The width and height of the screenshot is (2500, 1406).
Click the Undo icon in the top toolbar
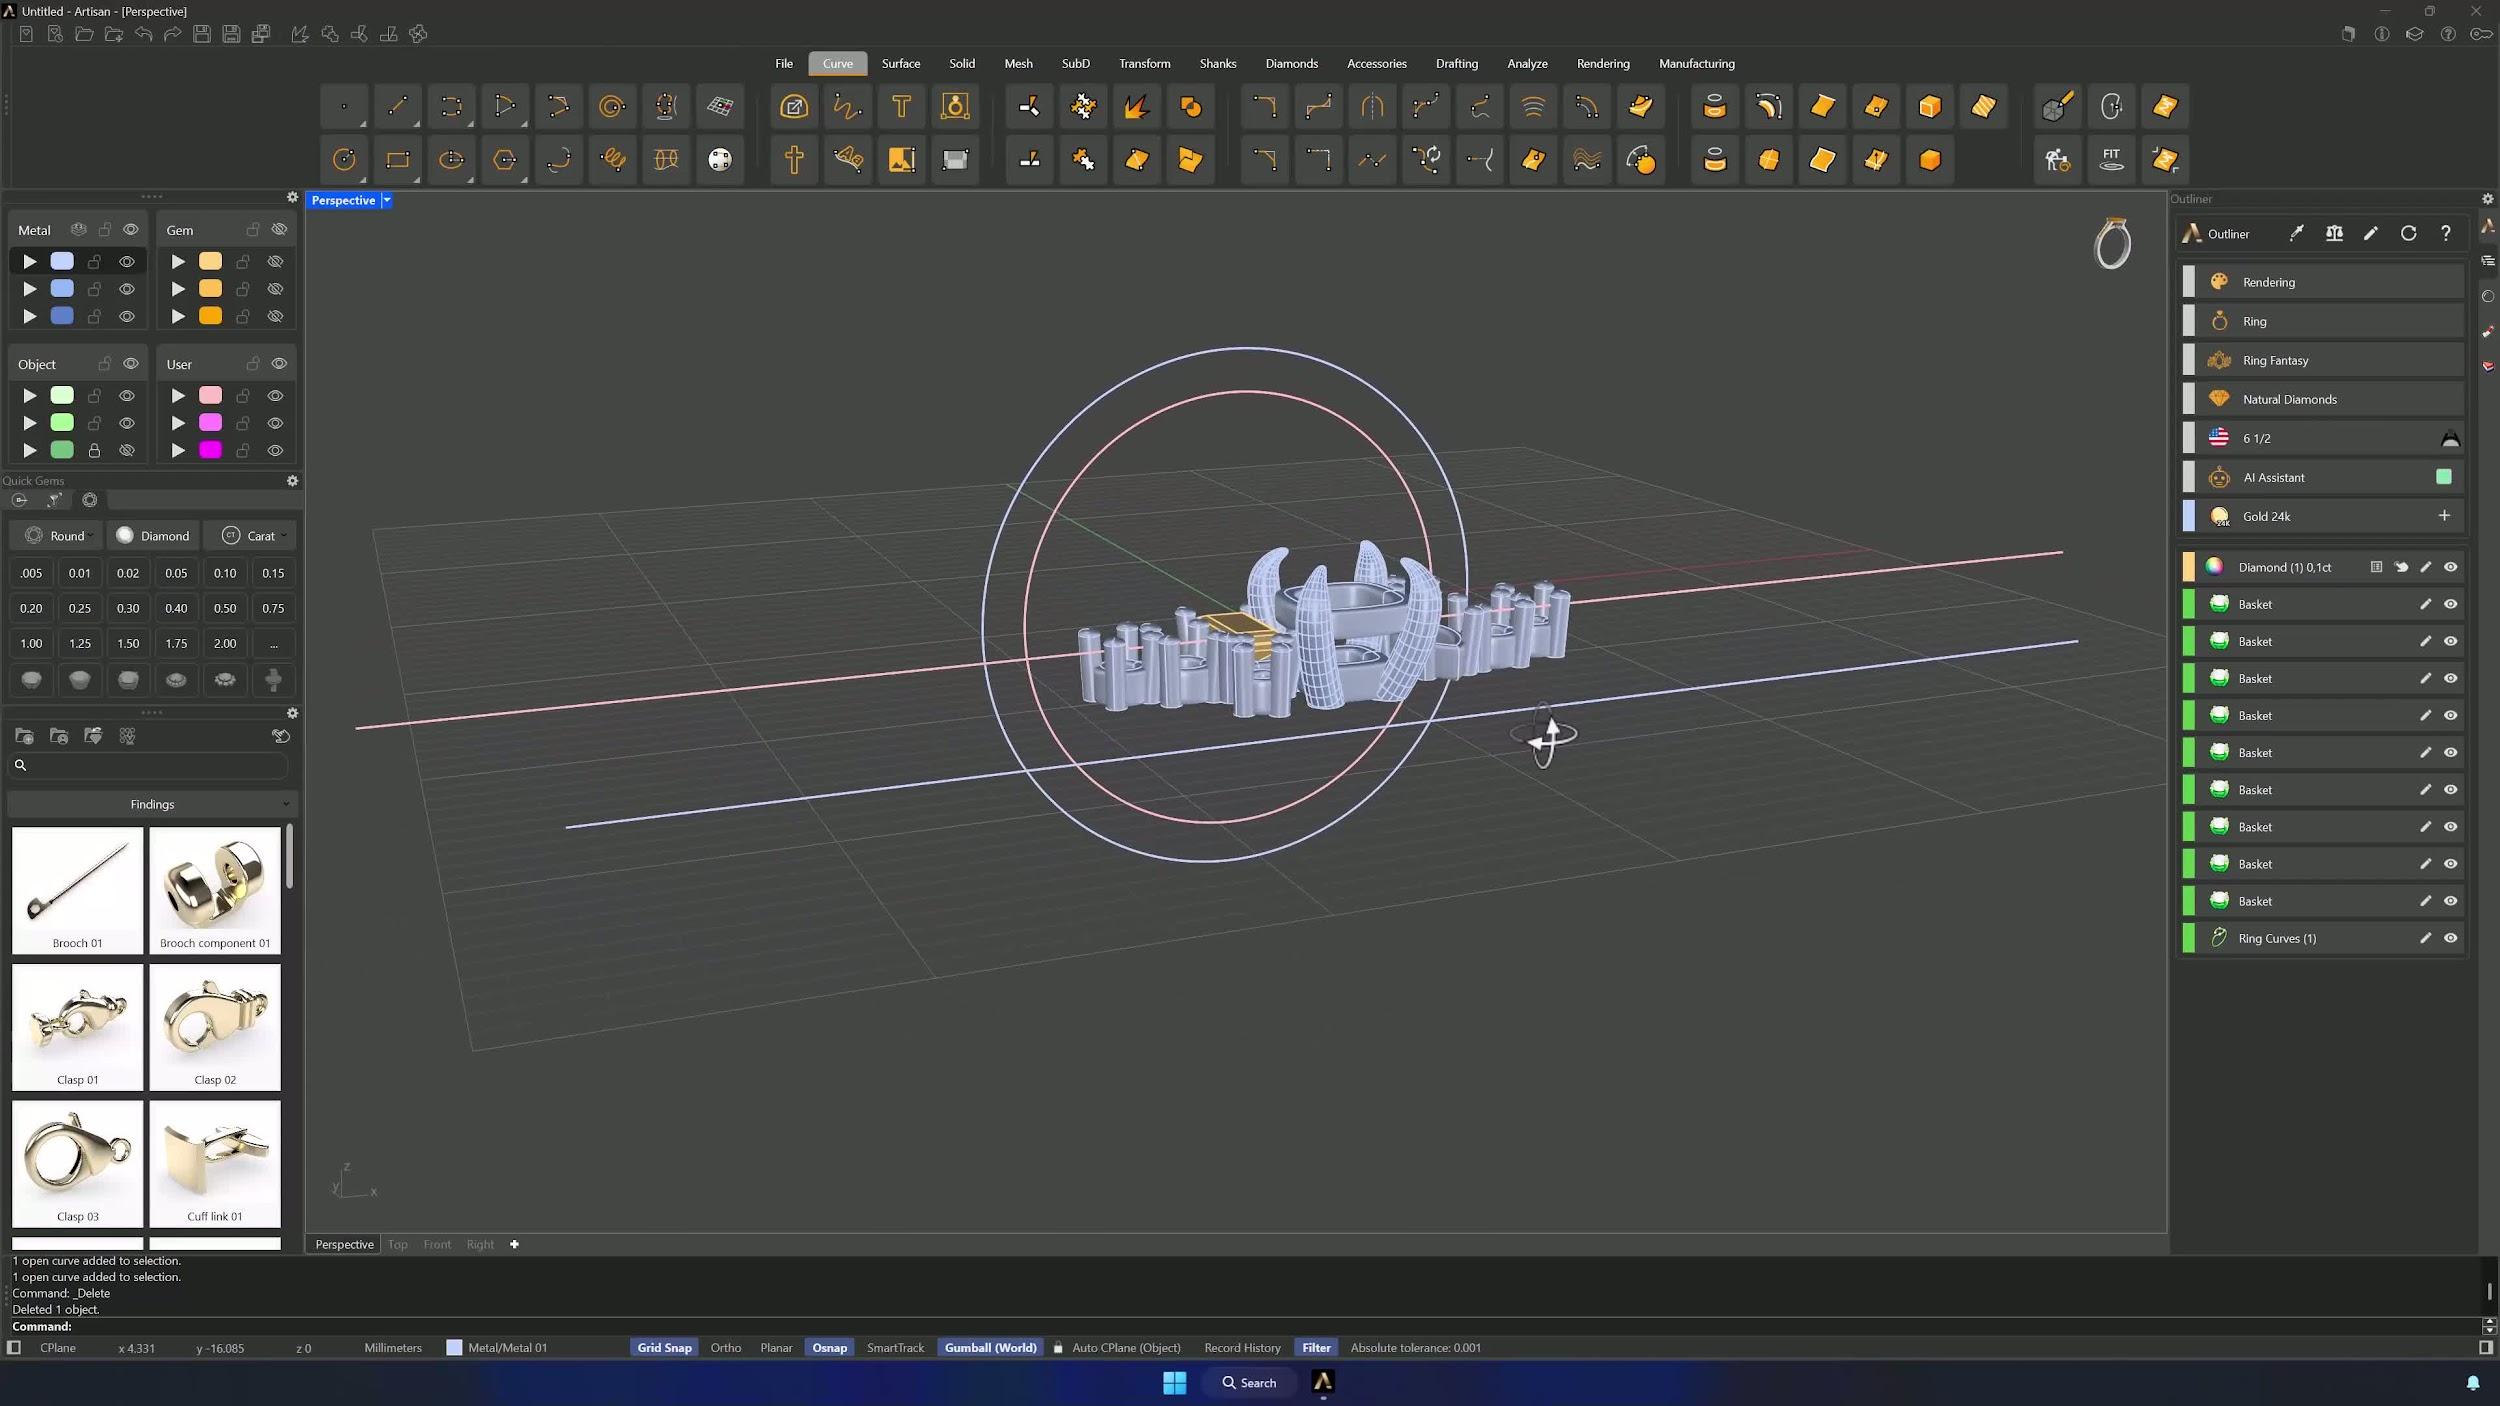coord(143,34)
